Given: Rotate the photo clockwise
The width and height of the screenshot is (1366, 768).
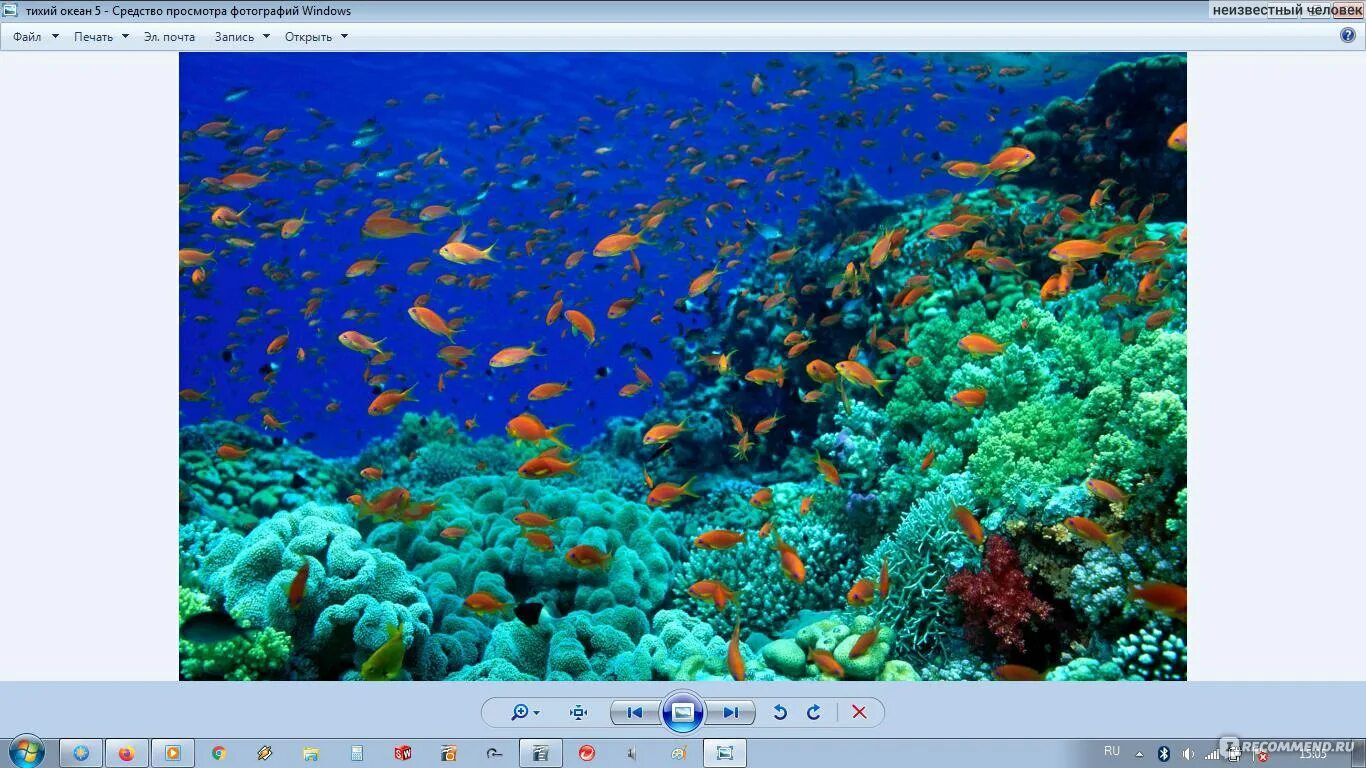Looking at the screenshot, I should click(814, 712).
